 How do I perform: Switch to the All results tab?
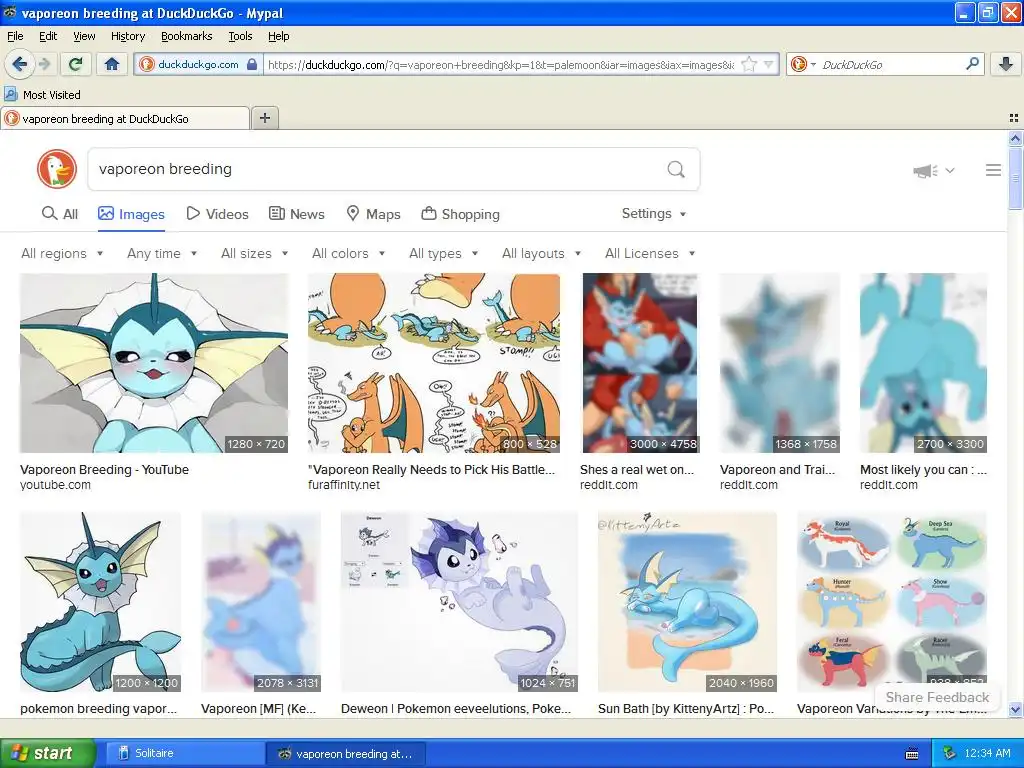point(59,214)
